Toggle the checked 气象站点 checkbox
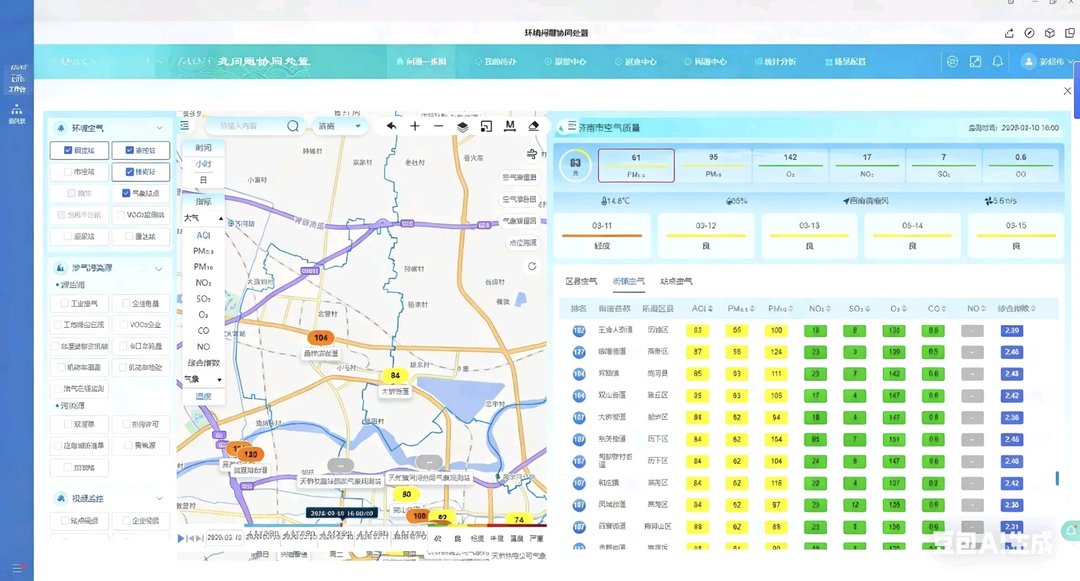The width and height of the screenshot is (1080, 581). coord(126,193)
